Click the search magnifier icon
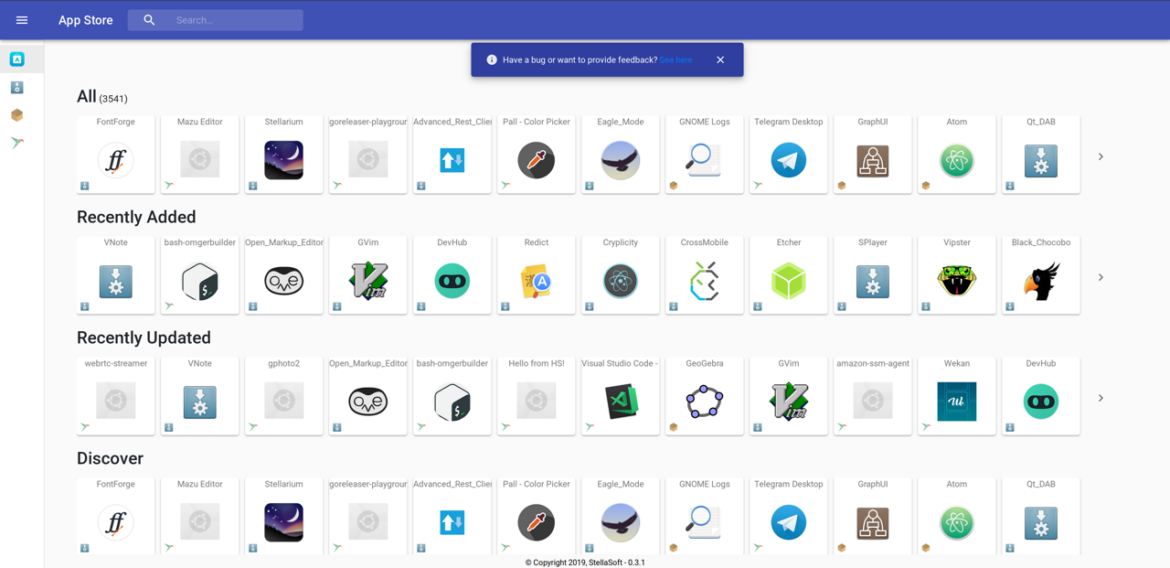This screenshot has width=1170, height=568. 149,20
